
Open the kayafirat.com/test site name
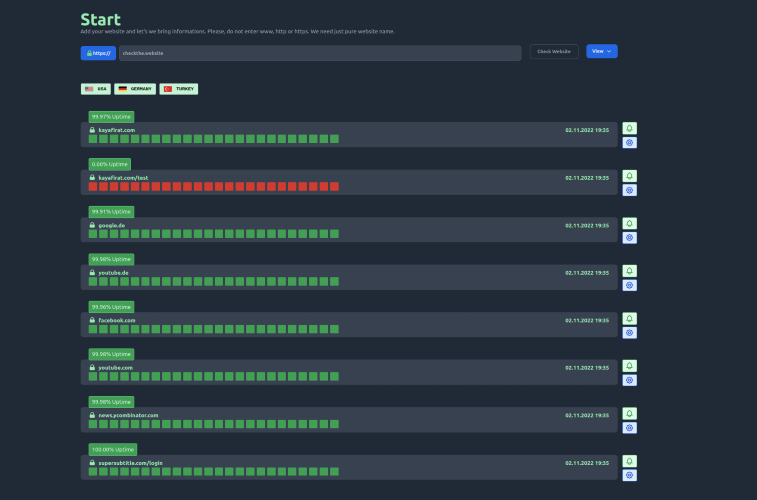[123, 178]
